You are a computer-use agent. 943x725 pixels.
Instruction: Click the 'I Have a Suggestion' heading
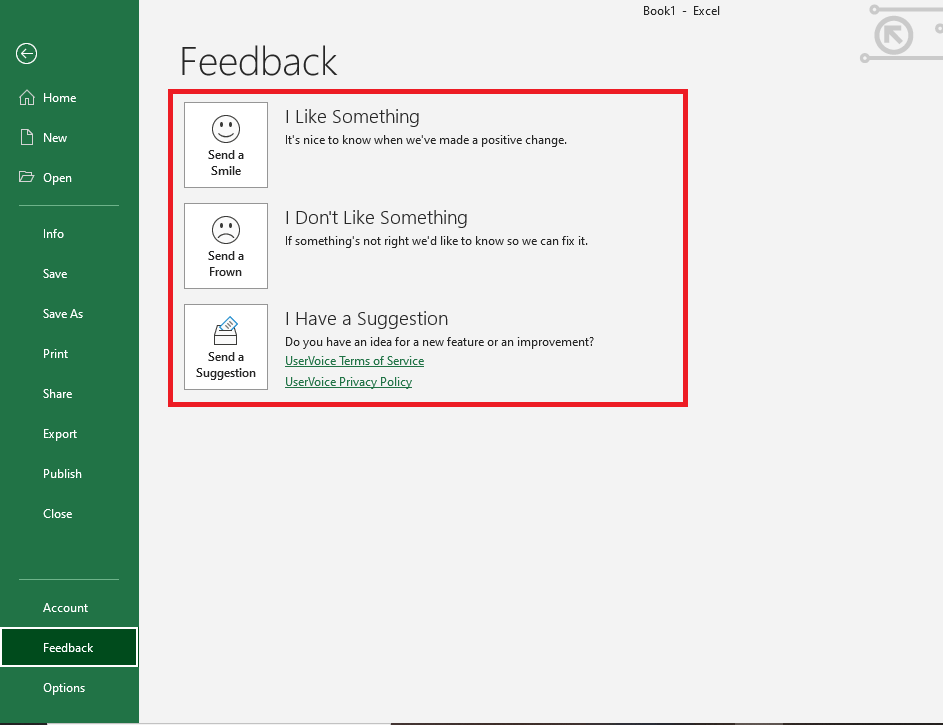366,319
